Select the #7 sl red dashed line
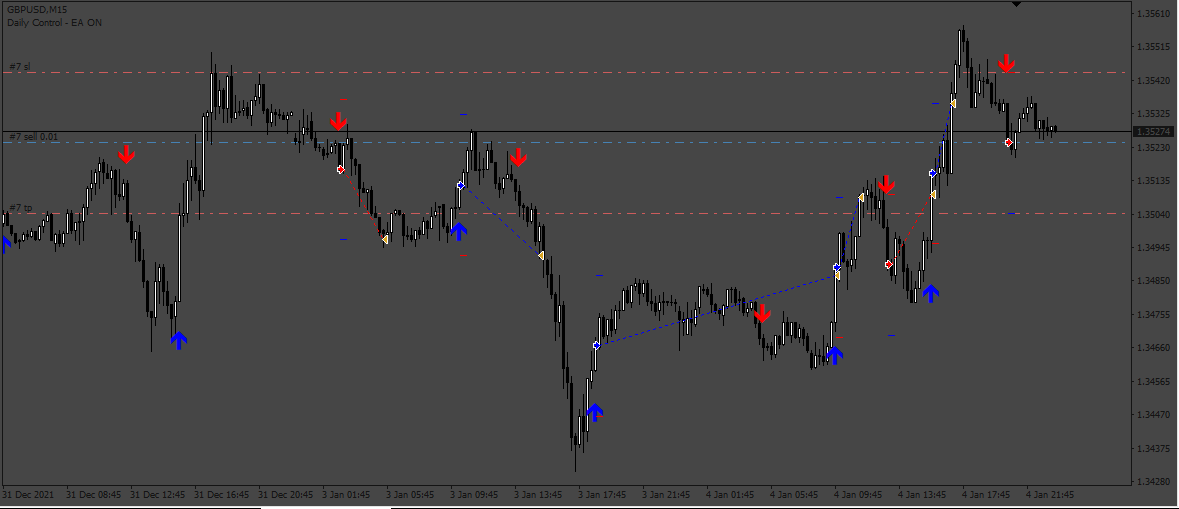Viewport: 1179px width, 509px height. 565,73
